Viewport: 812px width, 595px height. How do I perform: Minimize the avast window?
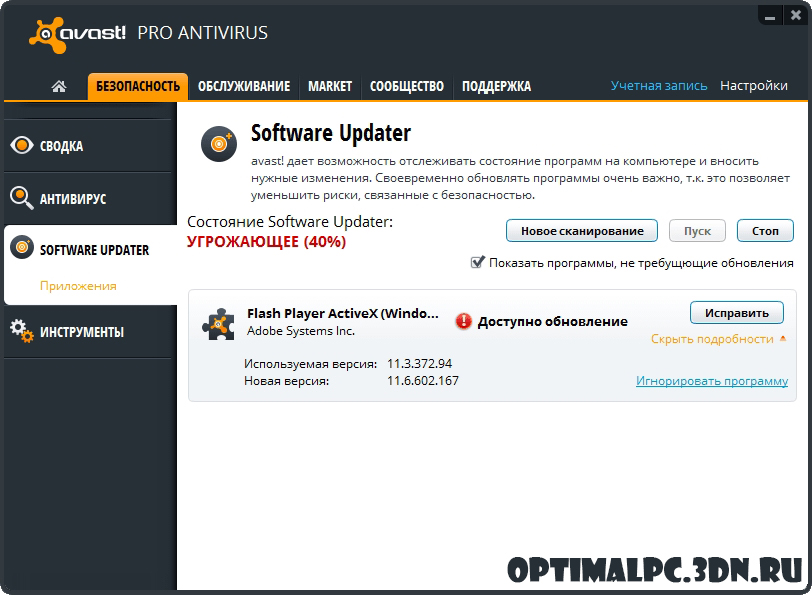[770, 17]
